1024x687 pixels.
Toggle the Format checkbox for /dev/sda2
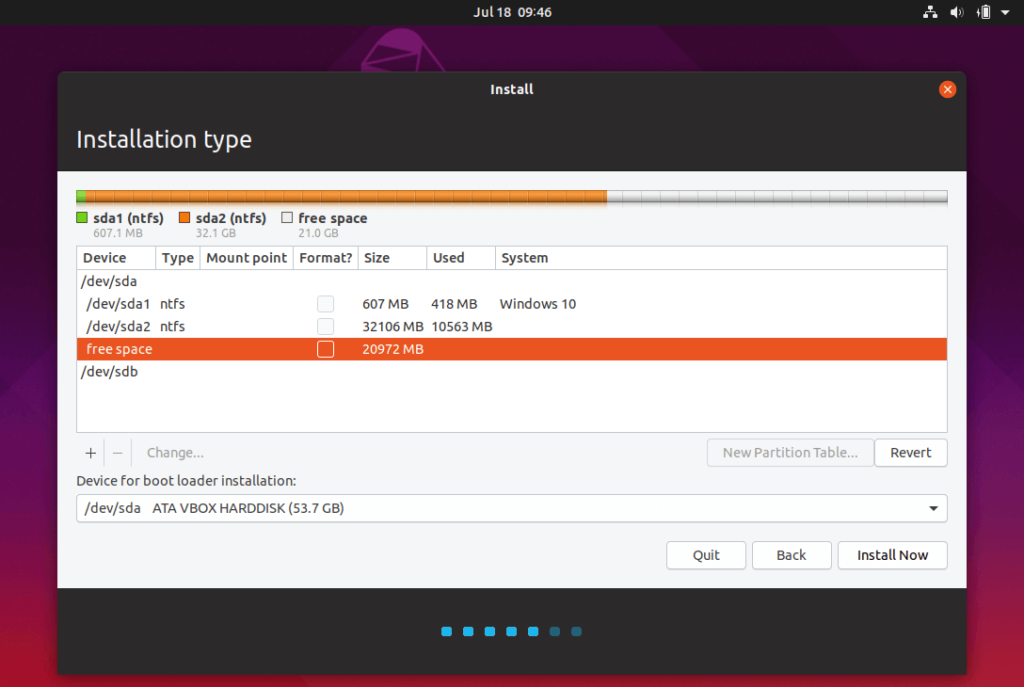click(325, 326)
